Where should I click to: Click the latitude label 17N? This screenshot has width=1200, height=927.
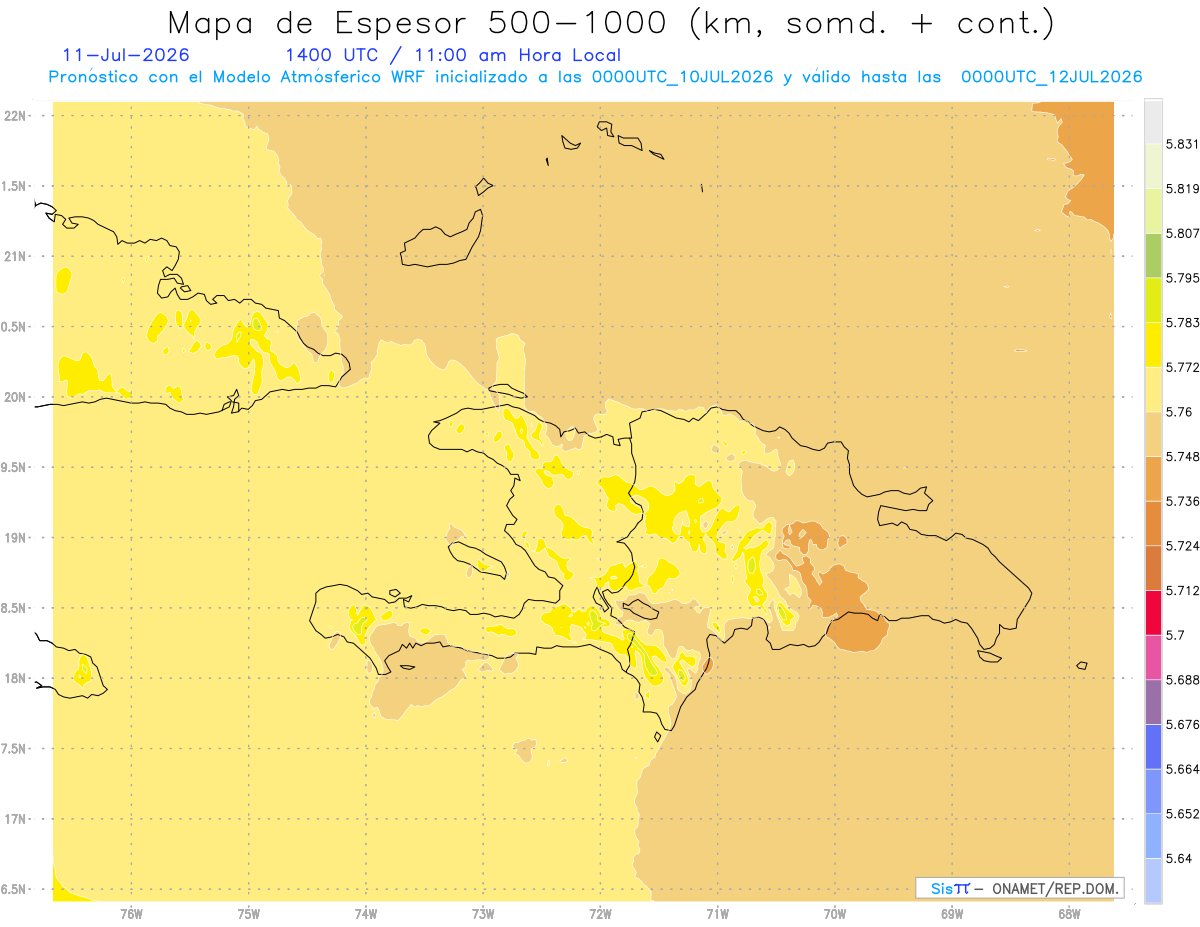(16, 819)
